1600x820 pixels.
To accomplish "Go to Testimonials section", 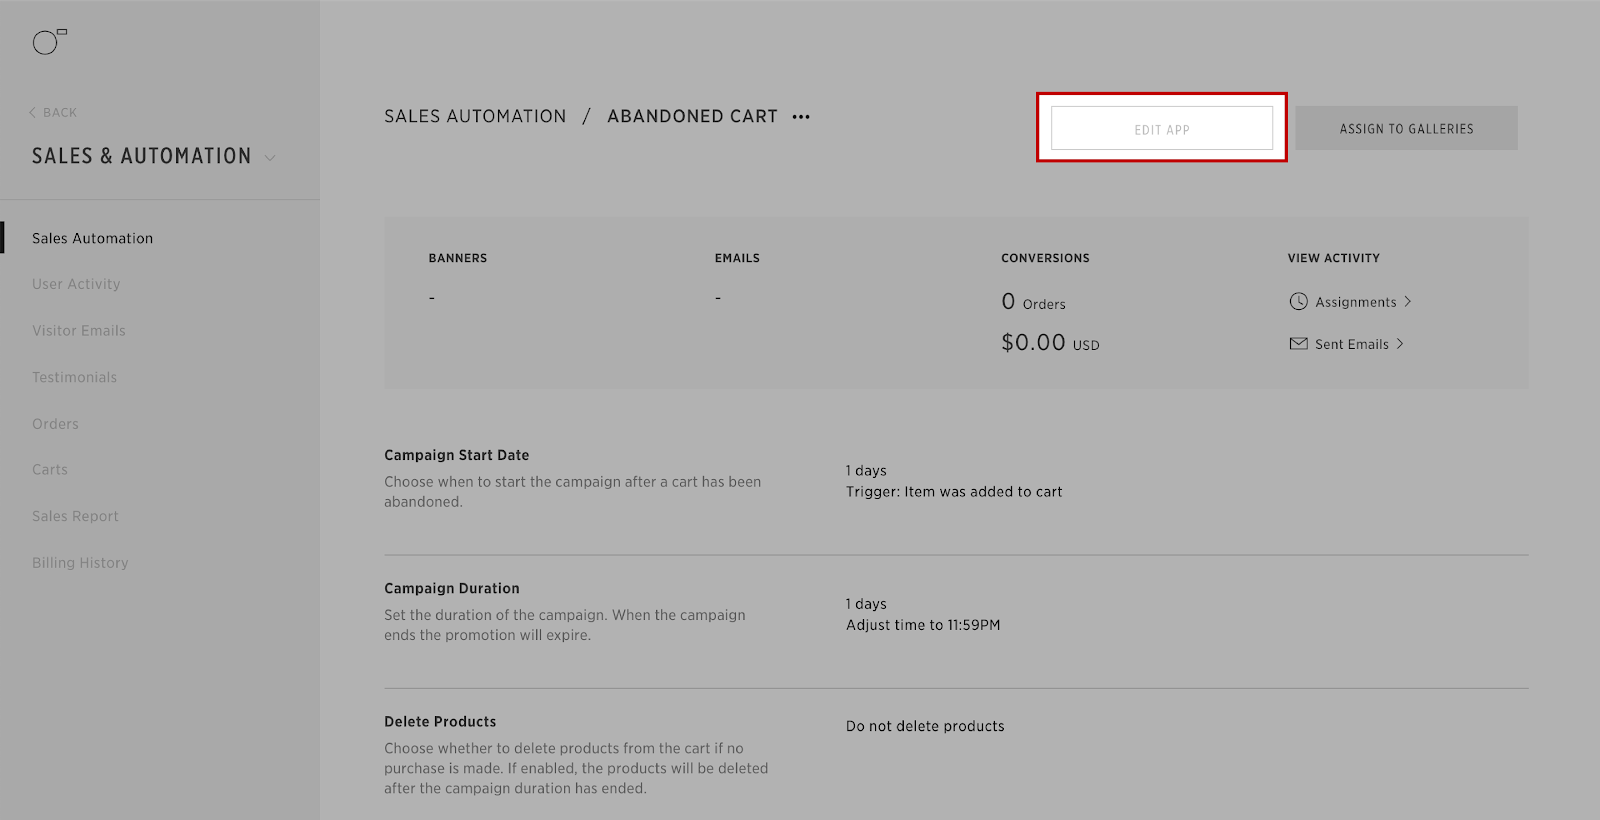I will click(x=75, y=377).
